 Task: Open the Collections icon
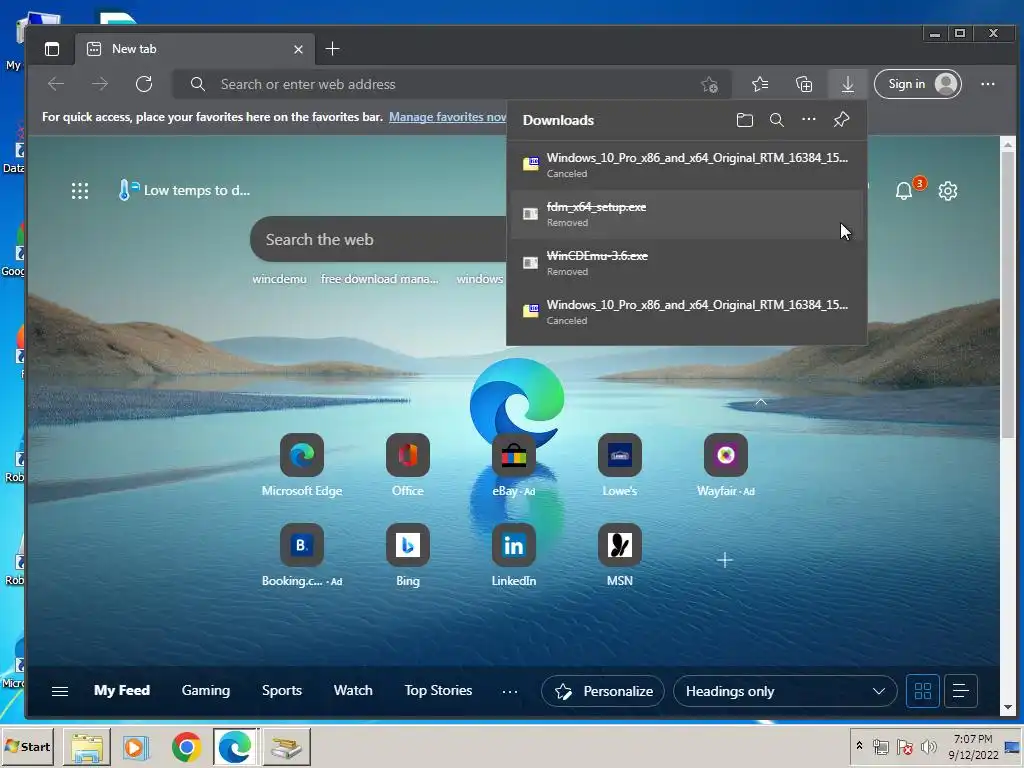point(804,84)
